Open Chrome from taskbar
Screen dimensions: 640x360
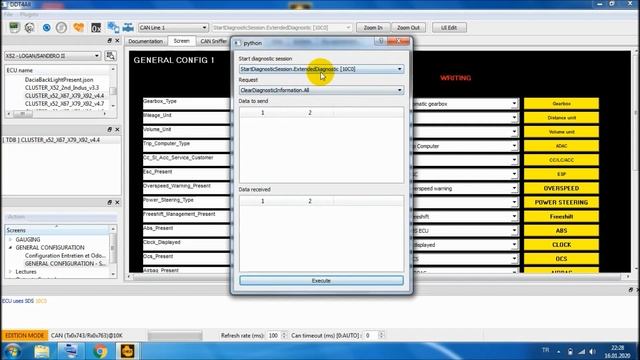coord(100,351)
